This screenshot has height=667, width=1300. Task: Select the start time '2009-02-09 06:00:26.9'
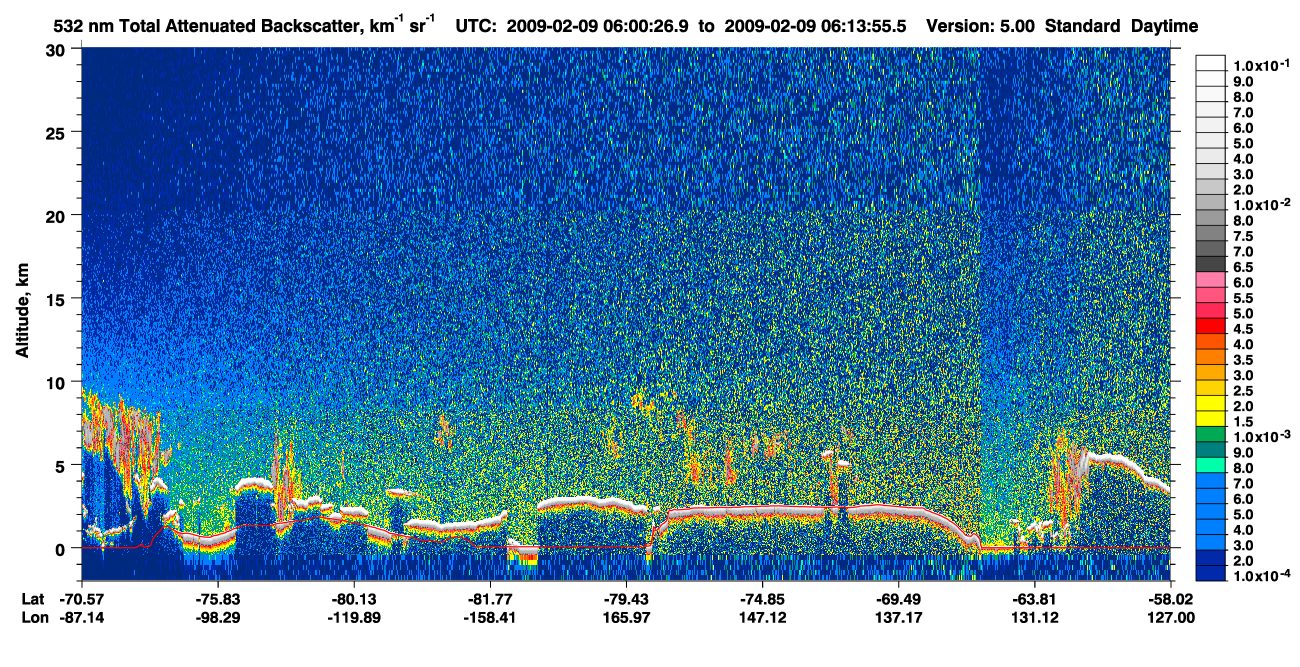coord(597,27)
